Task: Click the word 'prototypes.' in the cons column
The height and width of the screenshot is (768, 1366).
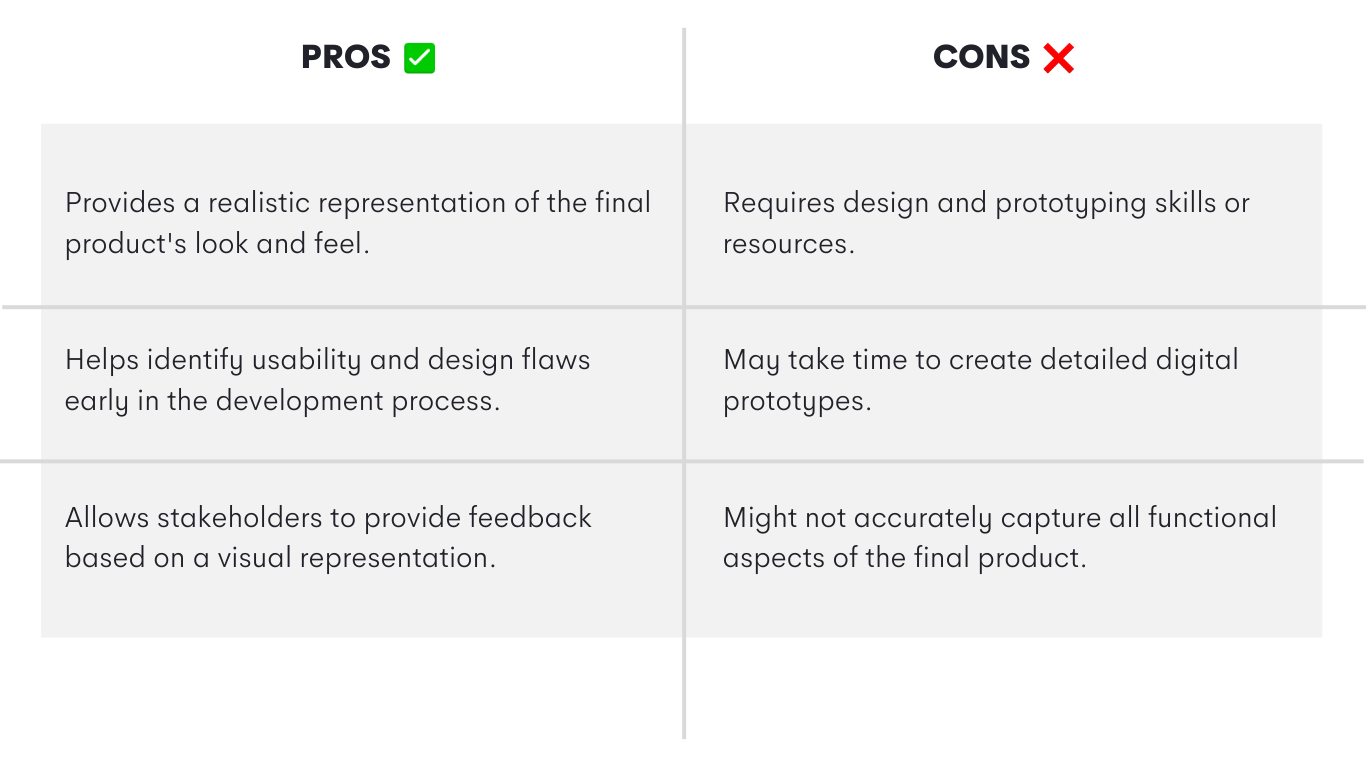Action: pos(797,401)
